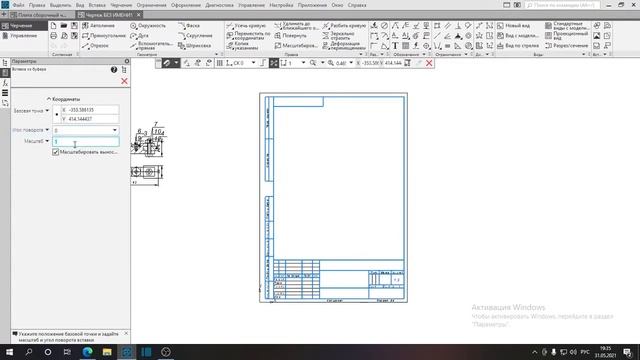The width and height of the screenshot is (640, 360).
Task: Click Вид с модели tool
Action: coord(518,36)
